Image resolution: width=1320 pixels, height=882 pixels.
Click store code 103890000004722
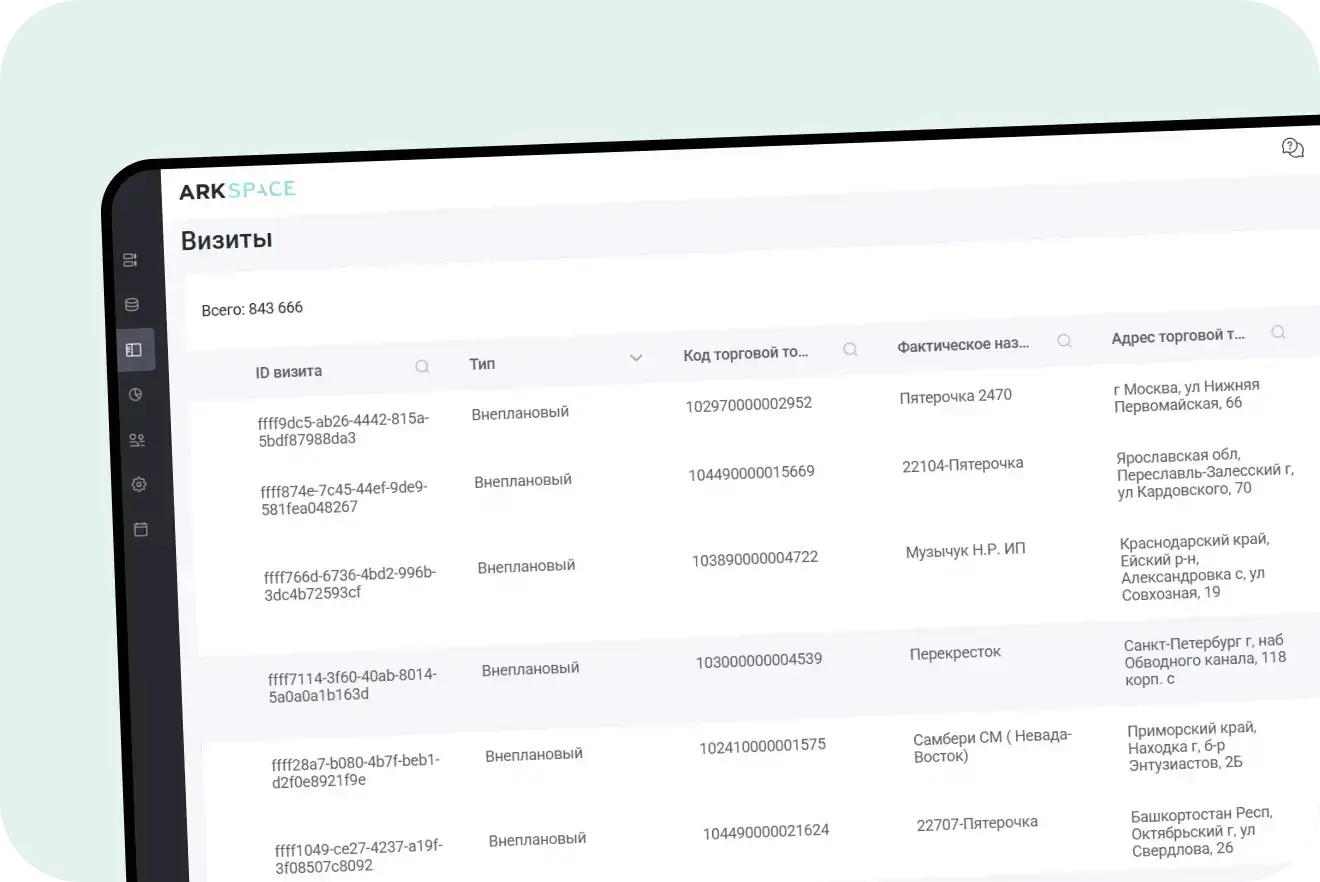[755, 558]
